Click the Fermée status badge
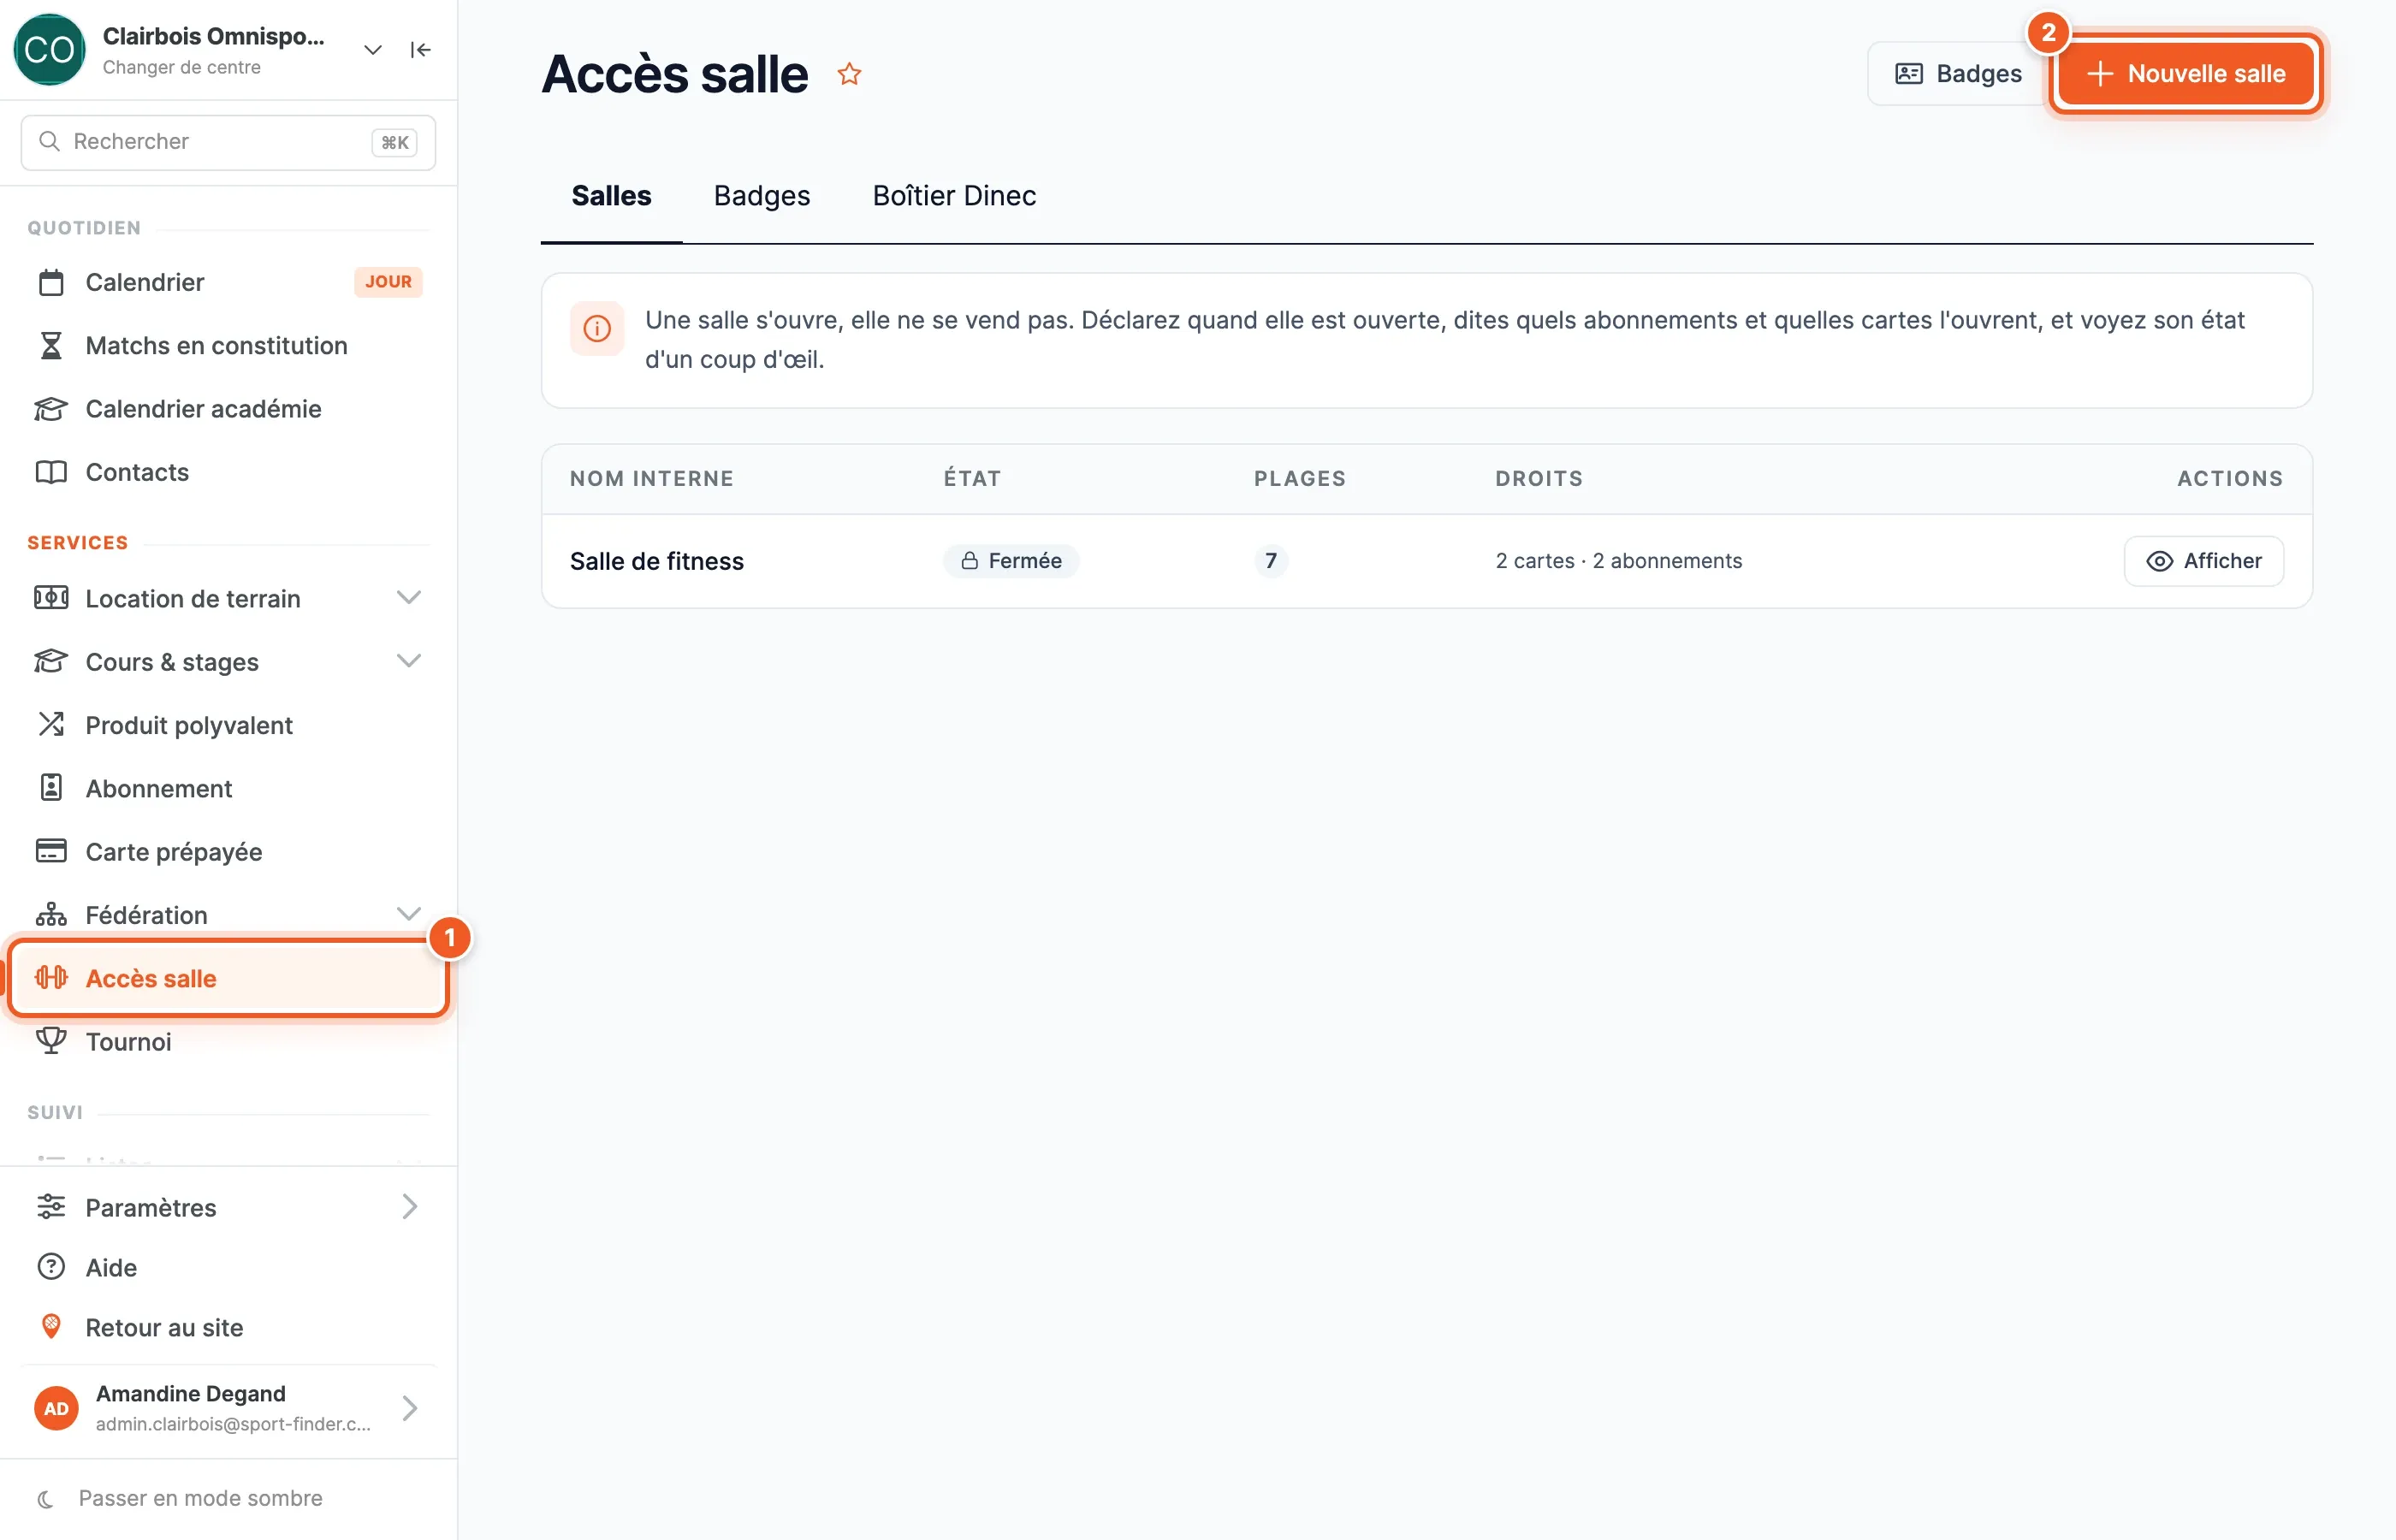This screenshot has width=2396, height=1540. (1011, 561)
